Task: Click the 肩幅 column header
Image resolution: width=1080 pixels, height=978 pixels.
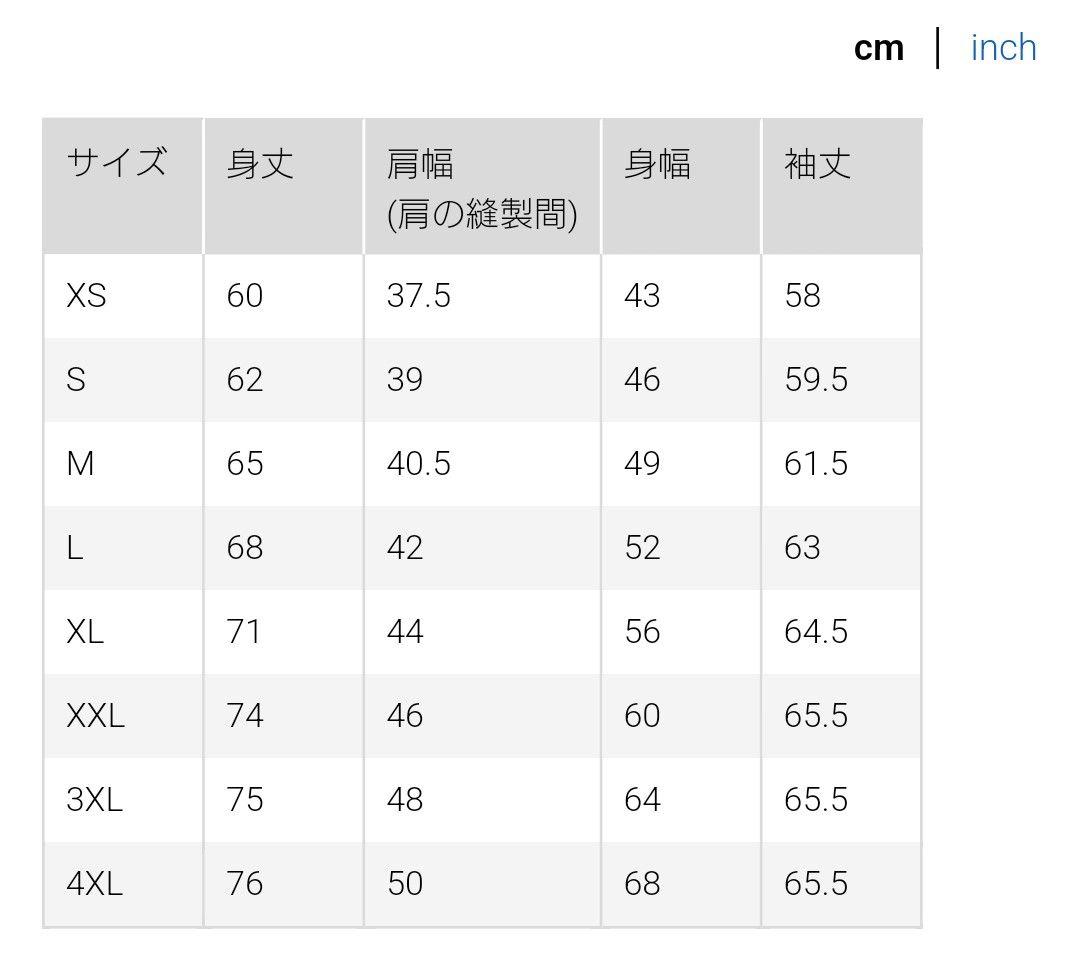Action: pyautogui.click(x=420, y=163)
